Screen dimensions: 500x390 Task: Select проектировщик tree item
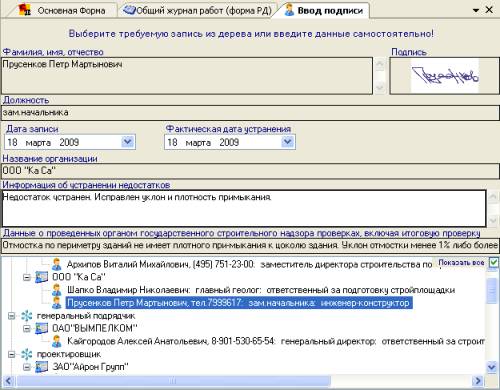coord(69,354)
